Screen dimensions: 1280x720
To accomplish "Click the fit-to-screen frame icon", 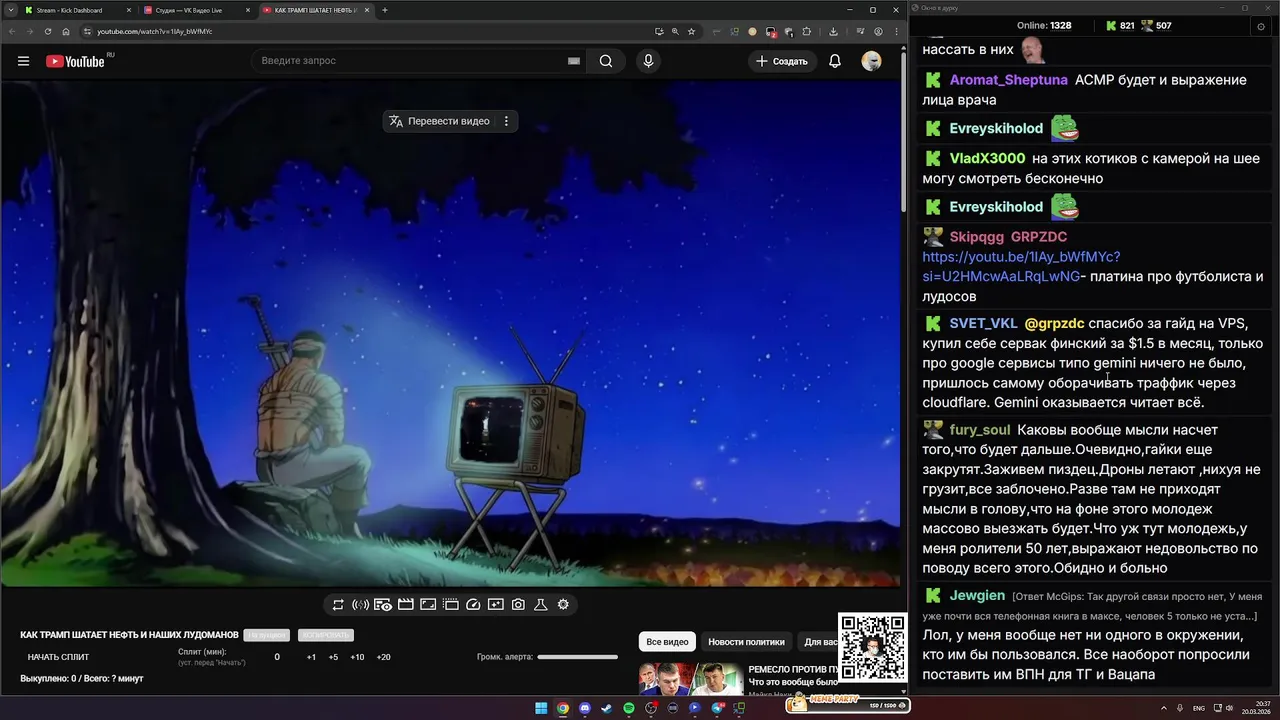I will click(428, 604).
